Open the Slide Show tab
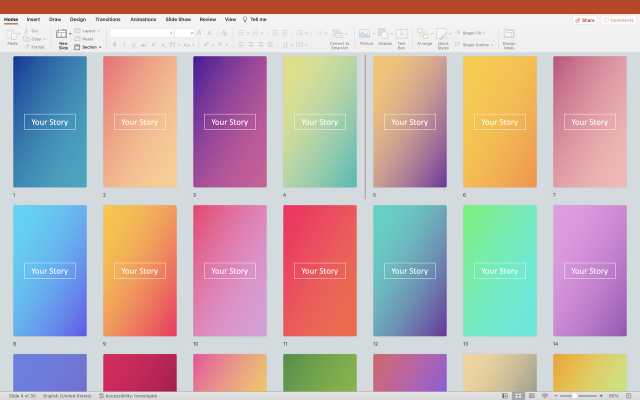The image size is (640, 400). pyautogui.click(x=178, y=19)
